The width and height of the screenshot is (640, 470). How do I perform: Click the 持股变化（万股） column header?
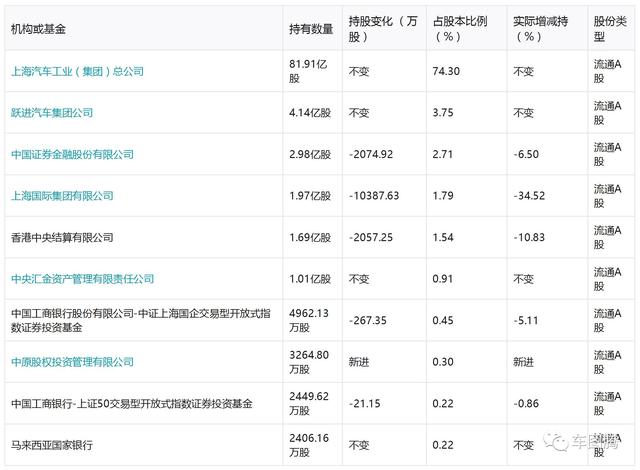[x=383, y=29]
